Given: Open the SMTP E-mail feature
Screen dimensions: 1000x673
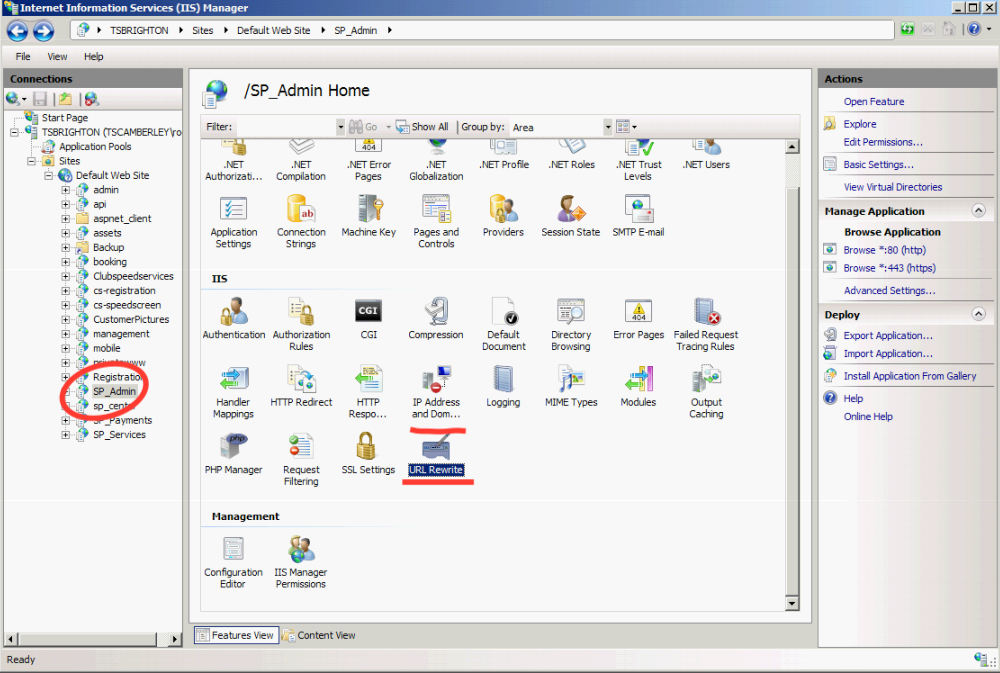Looking at the screenshot, I should (638, 217).
